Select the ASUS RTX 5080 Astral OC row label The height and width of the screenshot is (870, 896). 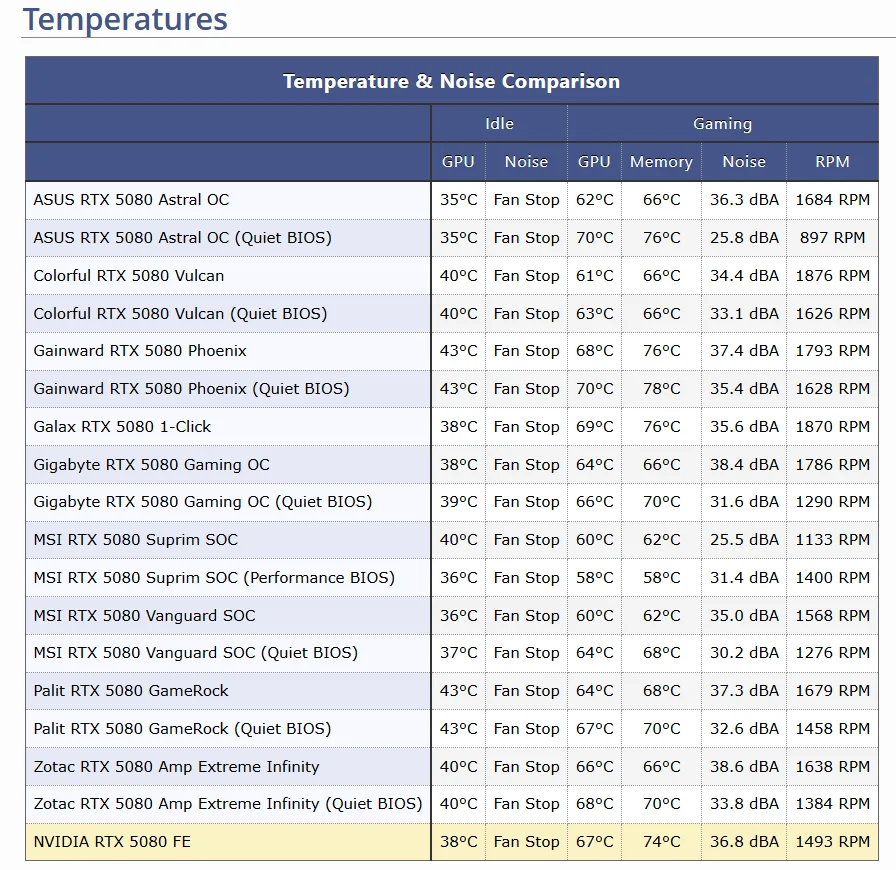point(131,200)
